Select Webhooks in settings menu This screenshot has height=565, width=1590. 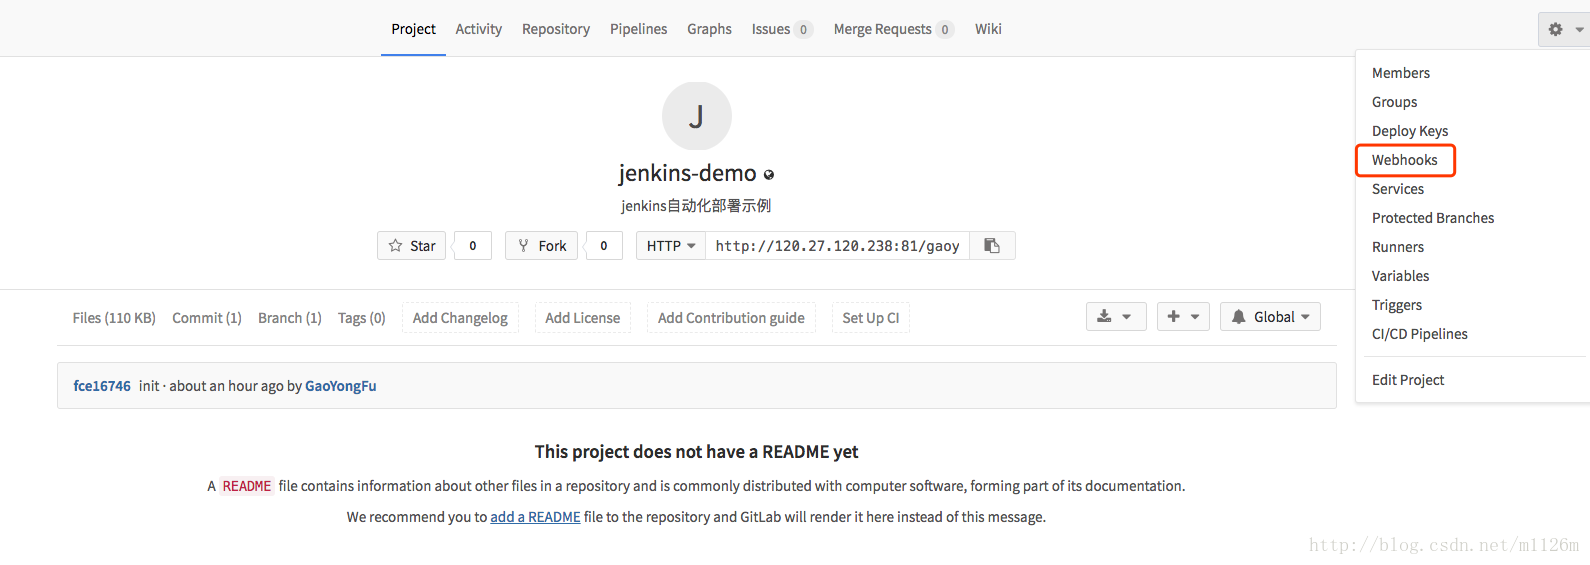(x=1404, y=160)
